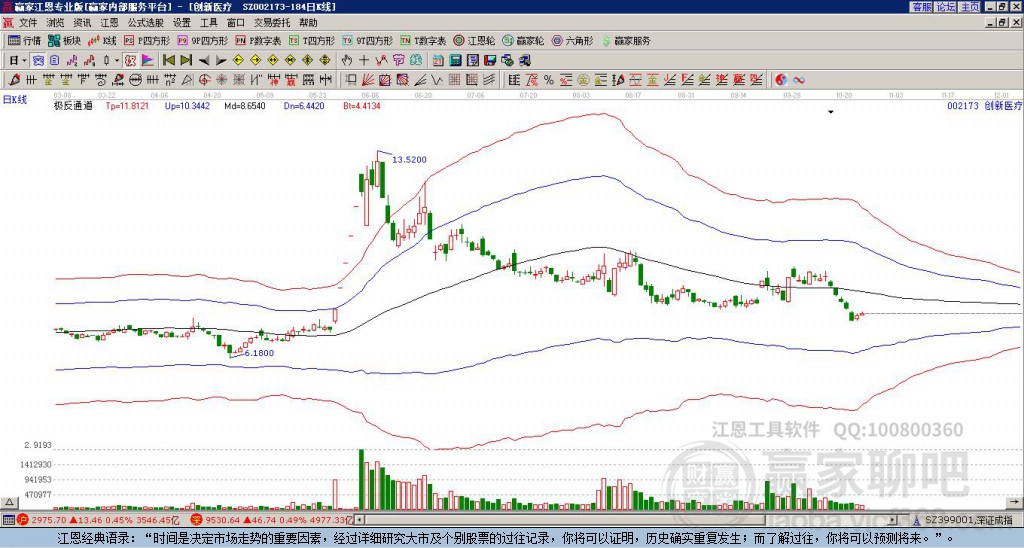Click the 002173 创新医疗 stock label
The height and width of the screenshot is (548, 1024).
(984, 105)
